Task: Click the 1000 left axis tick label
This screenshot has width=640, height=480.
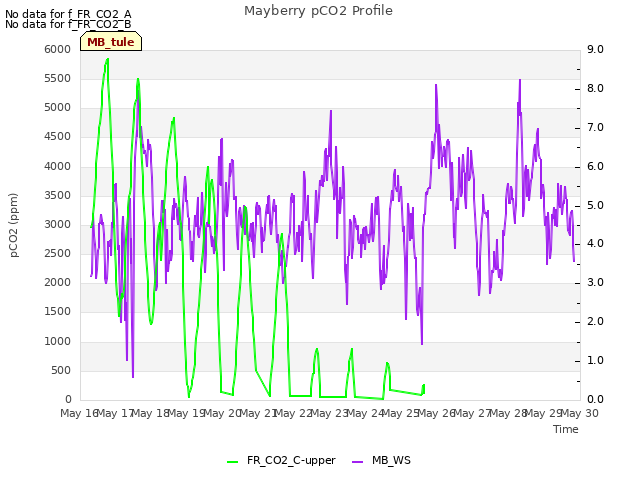Action: [58, 342]
